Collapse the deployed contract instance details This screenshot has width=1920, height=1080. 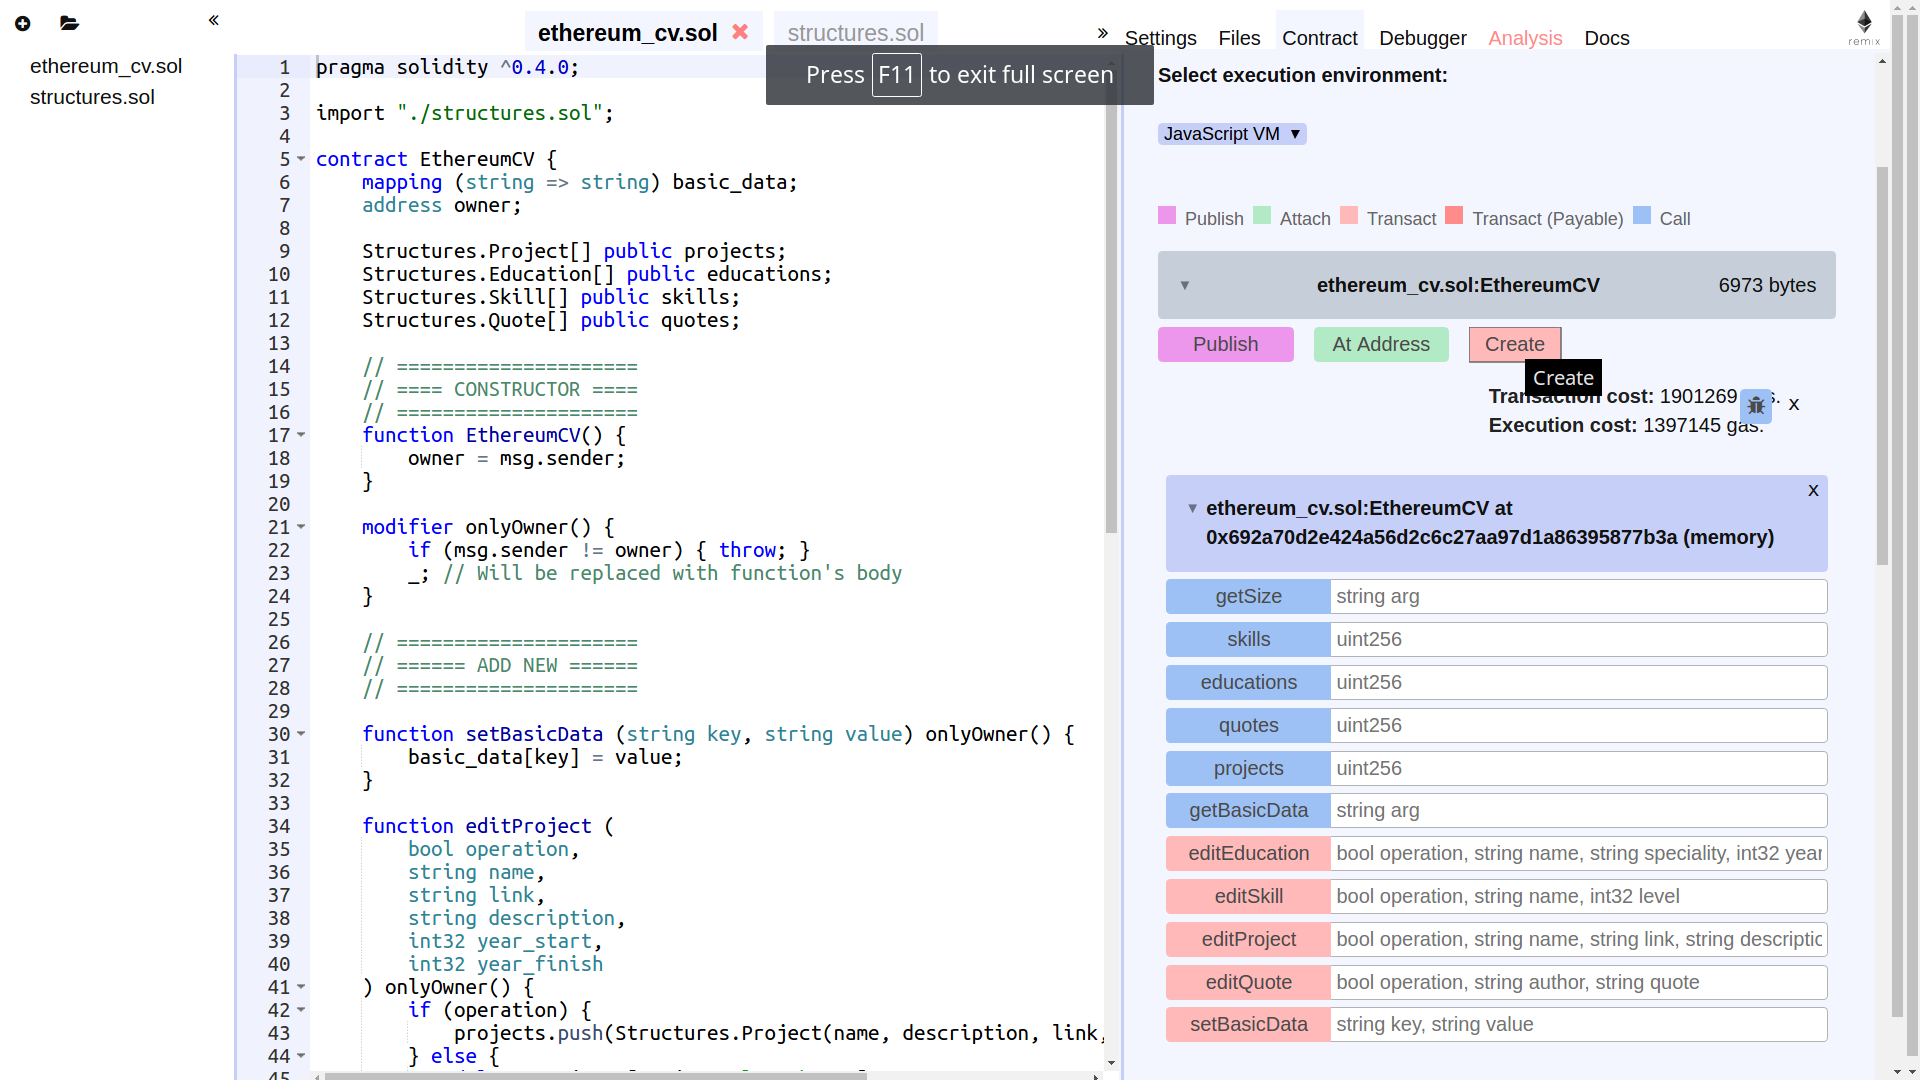click(x=1191, y=508)
